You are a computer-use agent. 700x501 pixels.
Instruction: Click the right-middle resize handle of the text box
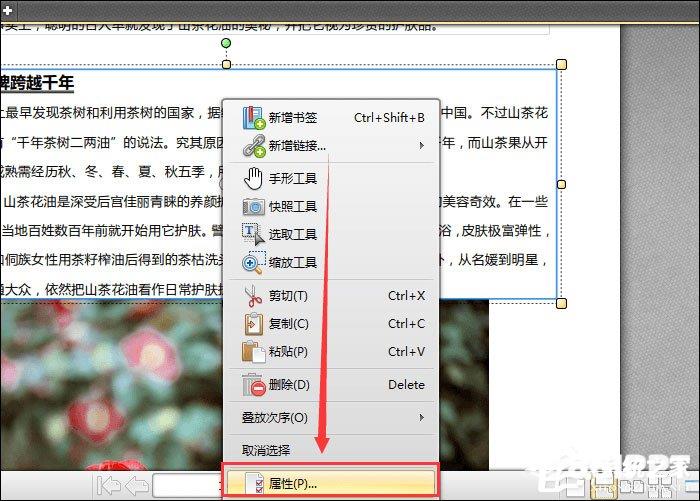coord(562,184)
